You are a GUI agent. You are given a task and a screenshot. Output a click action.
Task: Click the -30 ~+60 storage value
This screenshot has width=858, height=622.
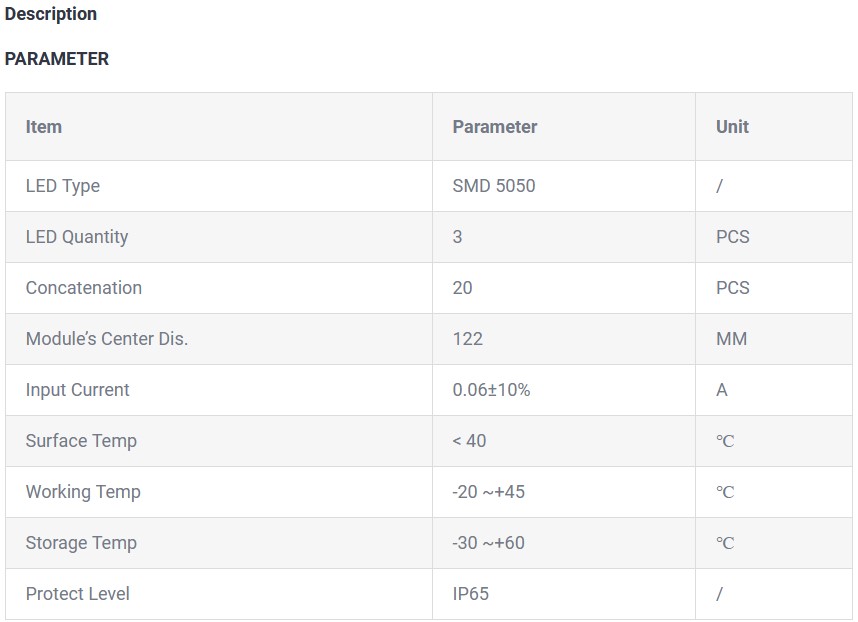tap(489, 543)
